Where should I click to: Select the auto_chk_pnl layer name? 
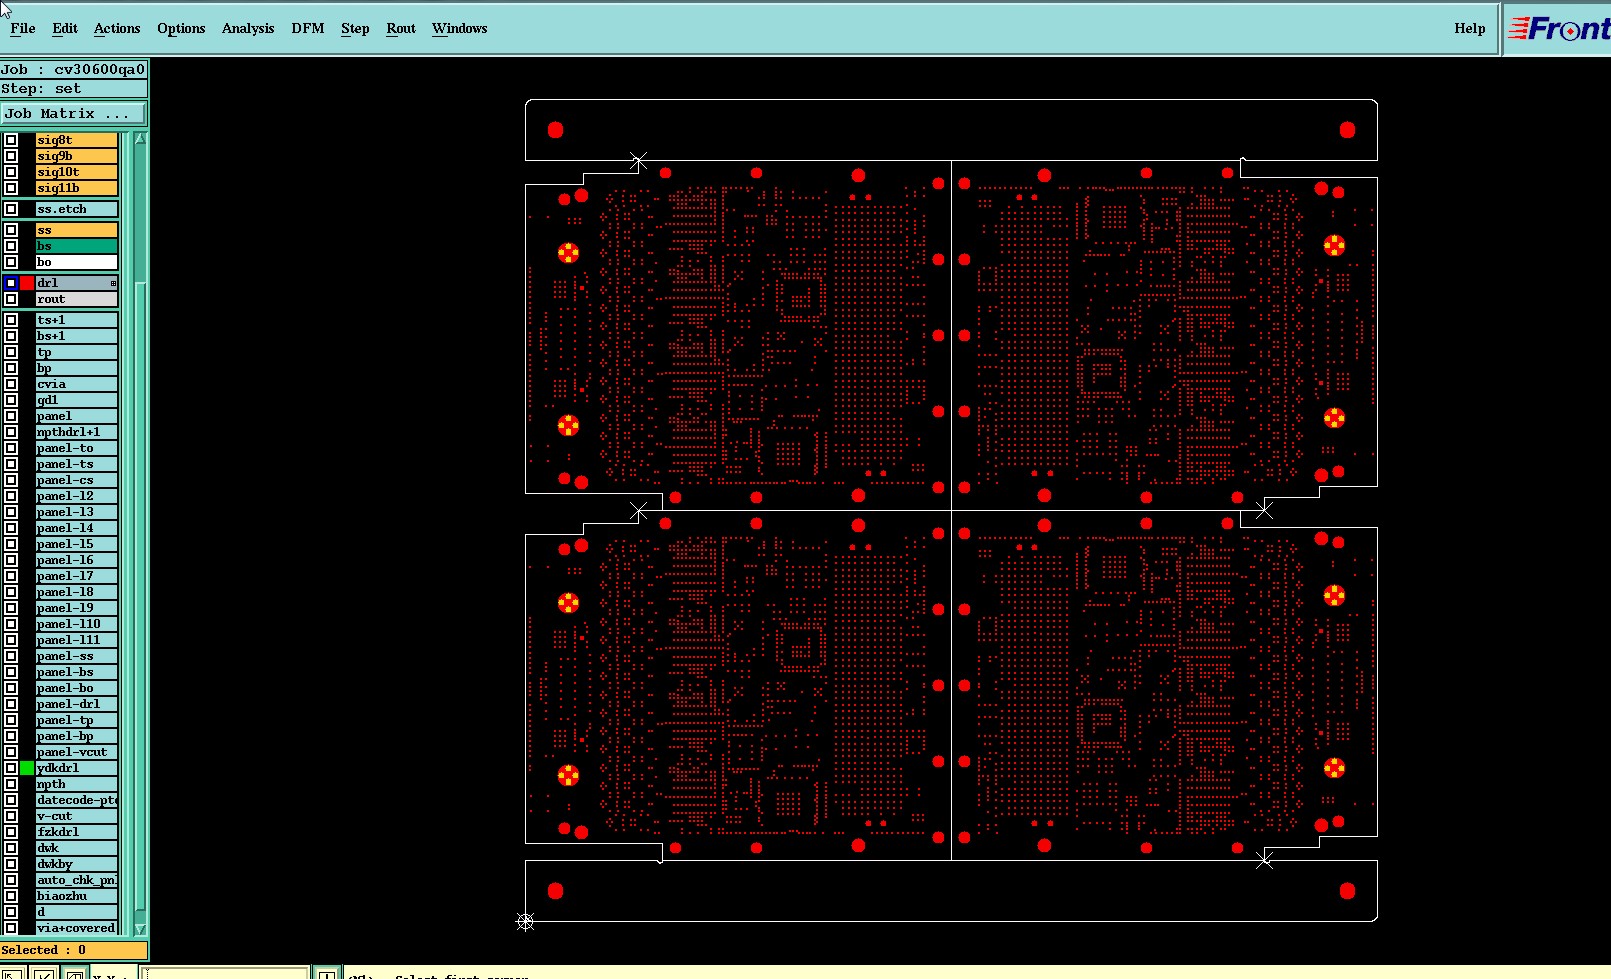point(77,880)
